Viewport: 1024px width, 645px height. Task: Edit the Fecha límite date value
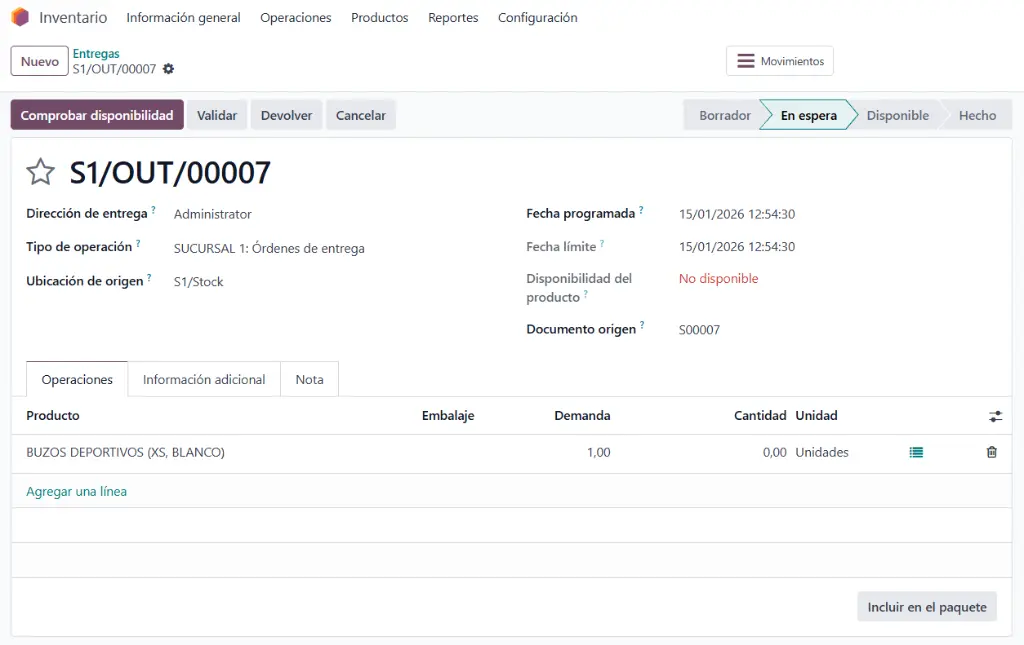coord(737,247)
